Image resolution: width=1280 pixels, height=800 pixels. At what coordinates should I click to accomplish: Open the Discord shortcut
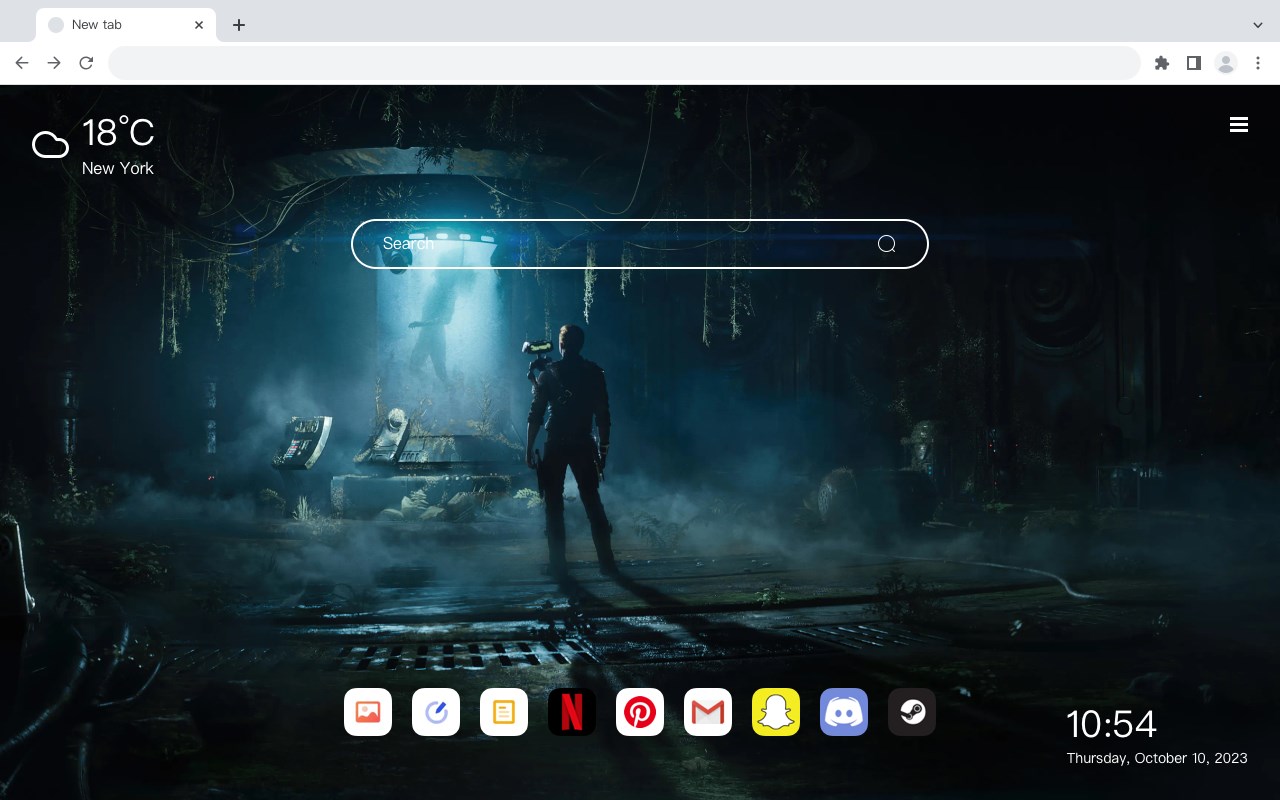(x=844, y=712)
